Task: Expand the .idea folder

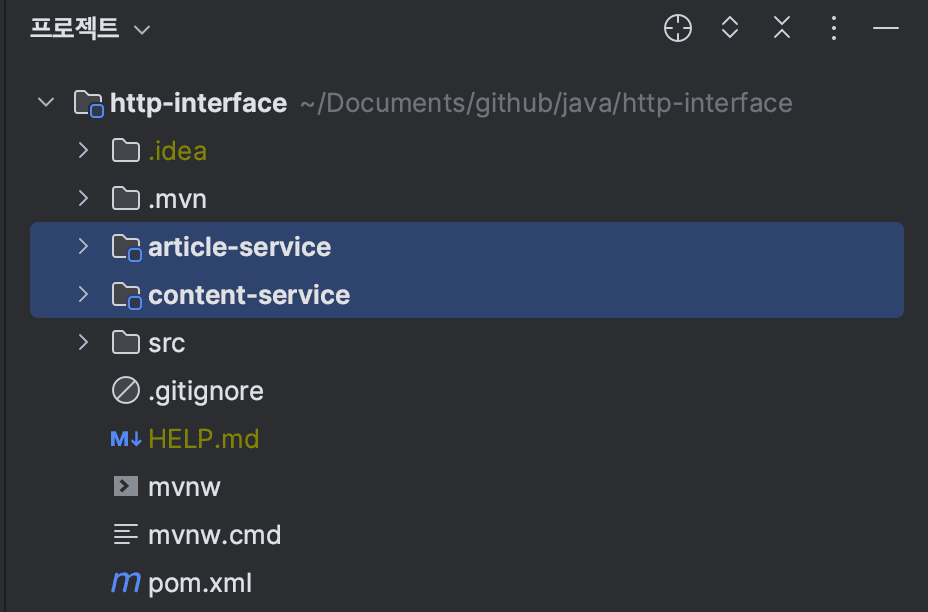Action: click(x=83, y=151)
